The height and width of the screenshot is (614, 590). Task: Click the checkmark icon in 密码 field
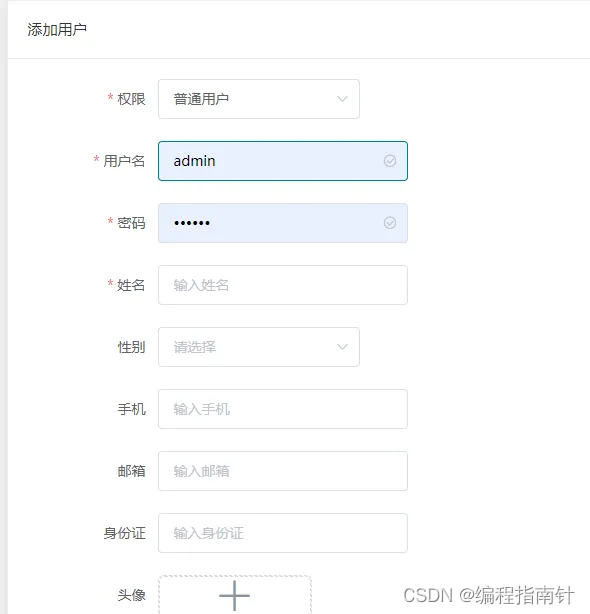(390, 223)
